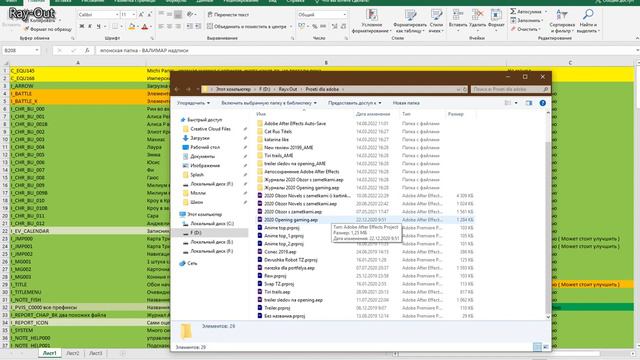640x360 pixels.
Task: Toggle underline formatting in Excel ribbon
Action: point(98,27)
